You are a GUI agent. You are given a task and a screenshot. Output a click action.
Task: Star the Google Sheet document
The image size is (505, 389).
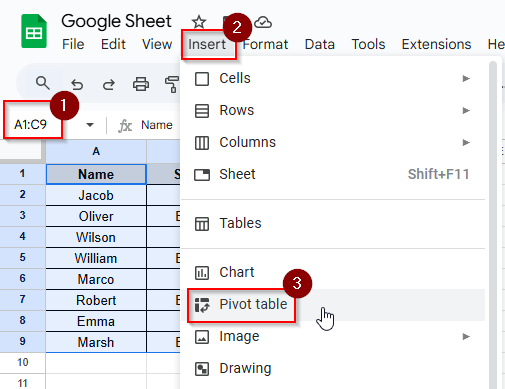[x=199, y=22]
